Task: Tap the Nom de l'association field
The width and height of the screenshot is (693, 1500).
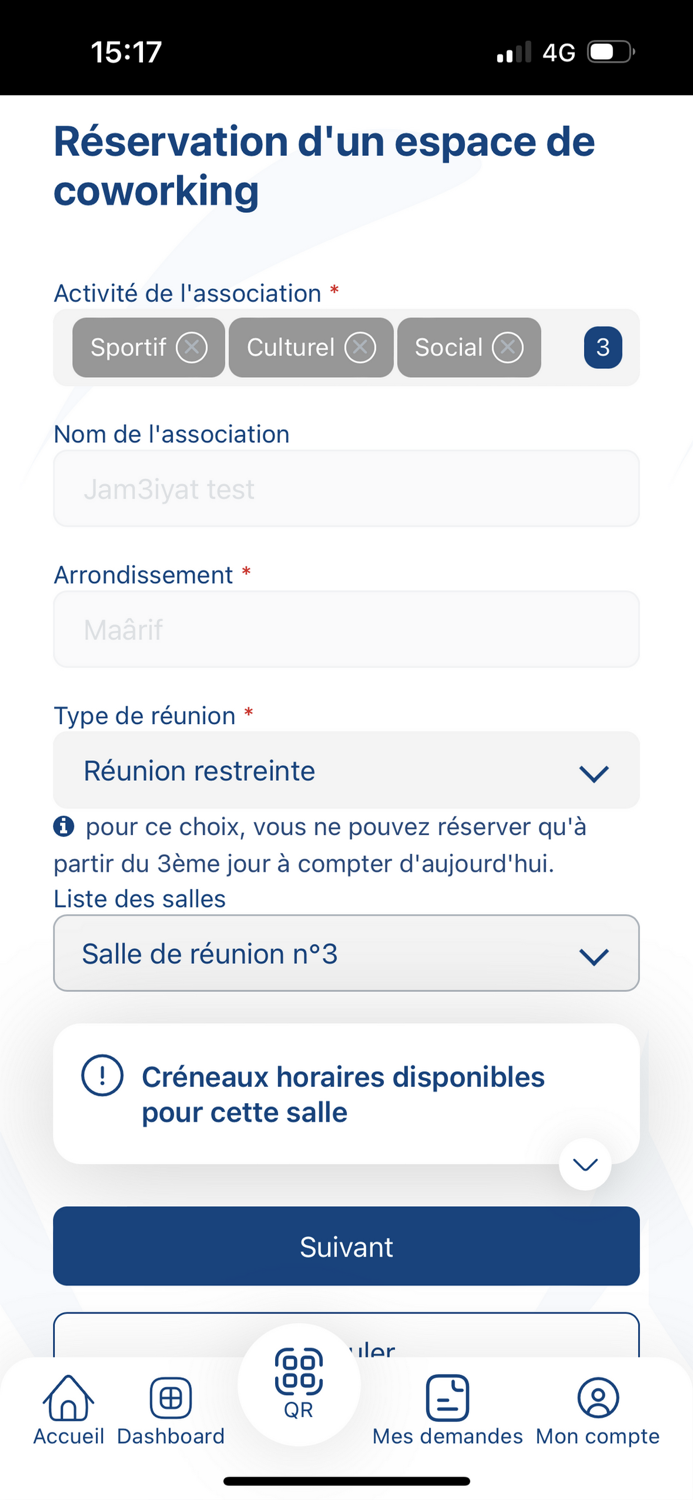Action: click(346, 488)
